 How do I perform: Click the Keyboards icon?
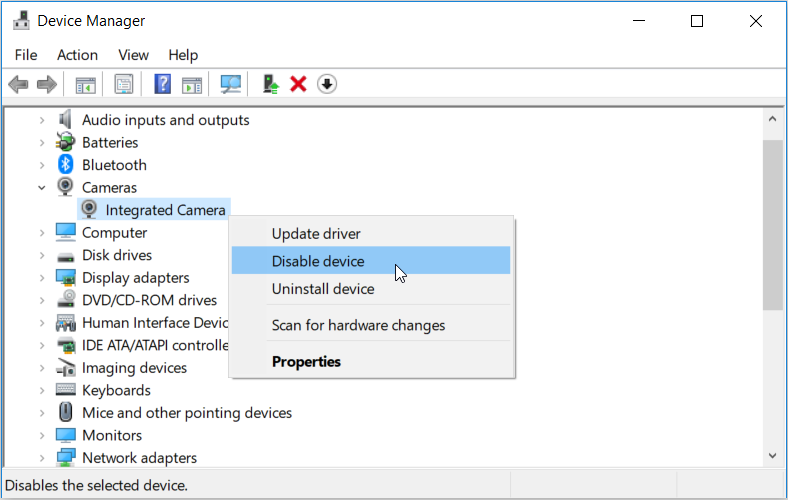(65, 389)
